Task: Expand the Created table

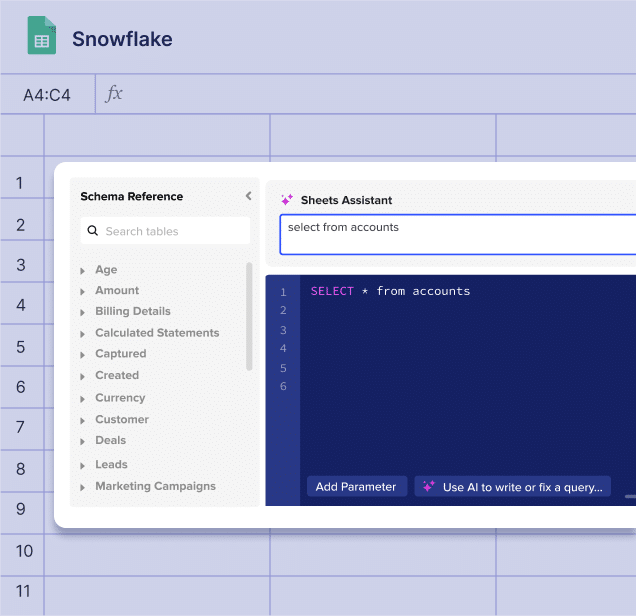Action: coord(82,376)
